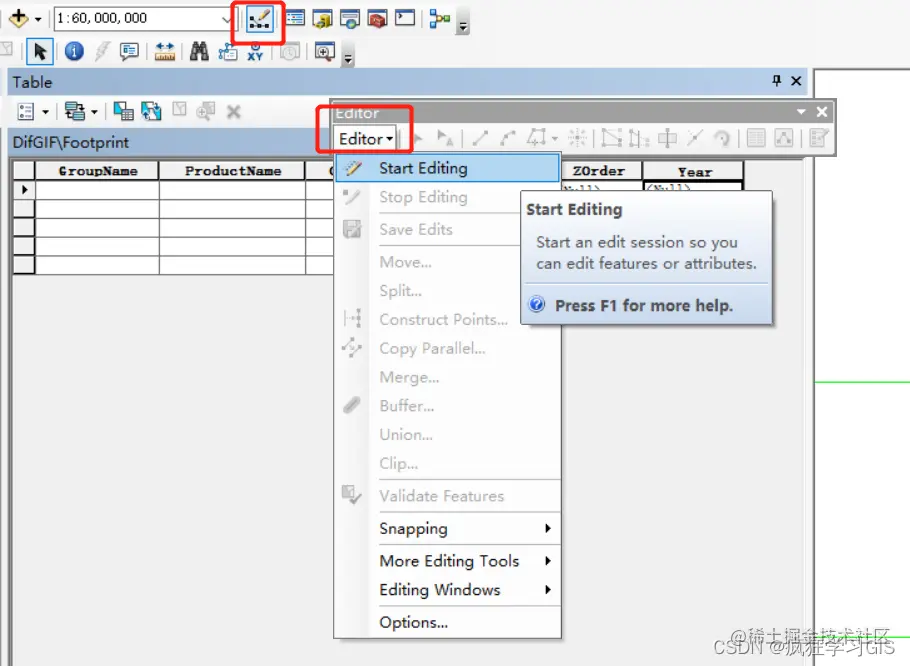
Task: Open the map scale 1:60,000,000 combo box
Action: click(143, 19)
